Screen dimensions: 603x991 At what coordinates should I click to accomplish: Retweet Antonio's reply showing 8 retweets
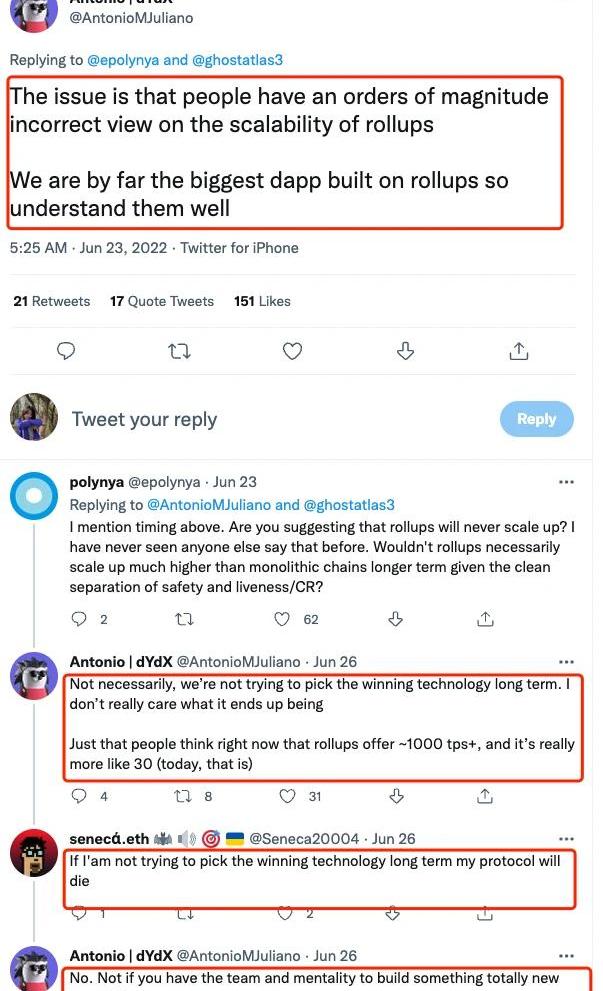183,796
